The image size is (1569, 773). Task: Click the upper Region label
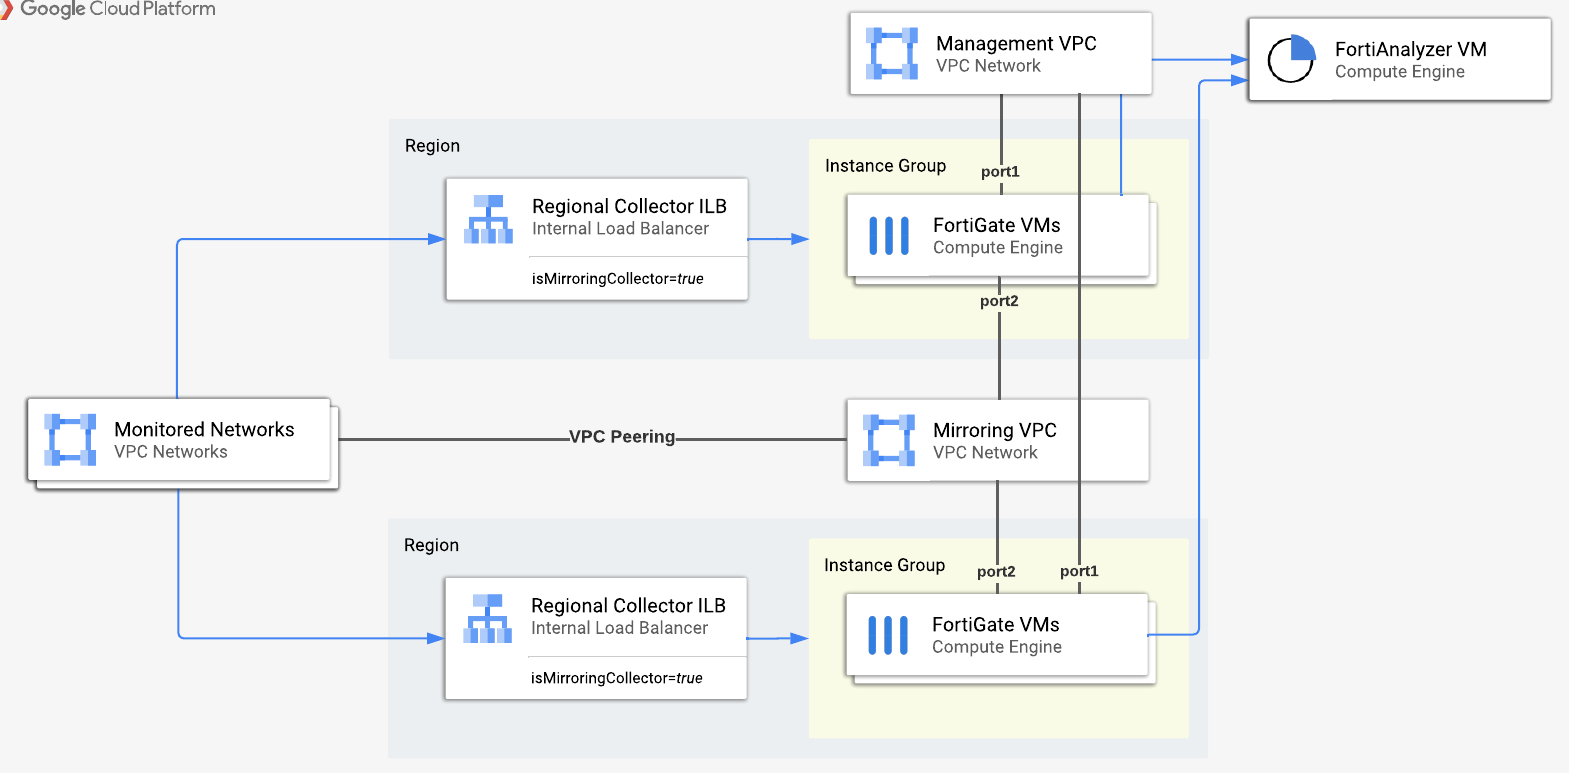(x=432, y=146)
